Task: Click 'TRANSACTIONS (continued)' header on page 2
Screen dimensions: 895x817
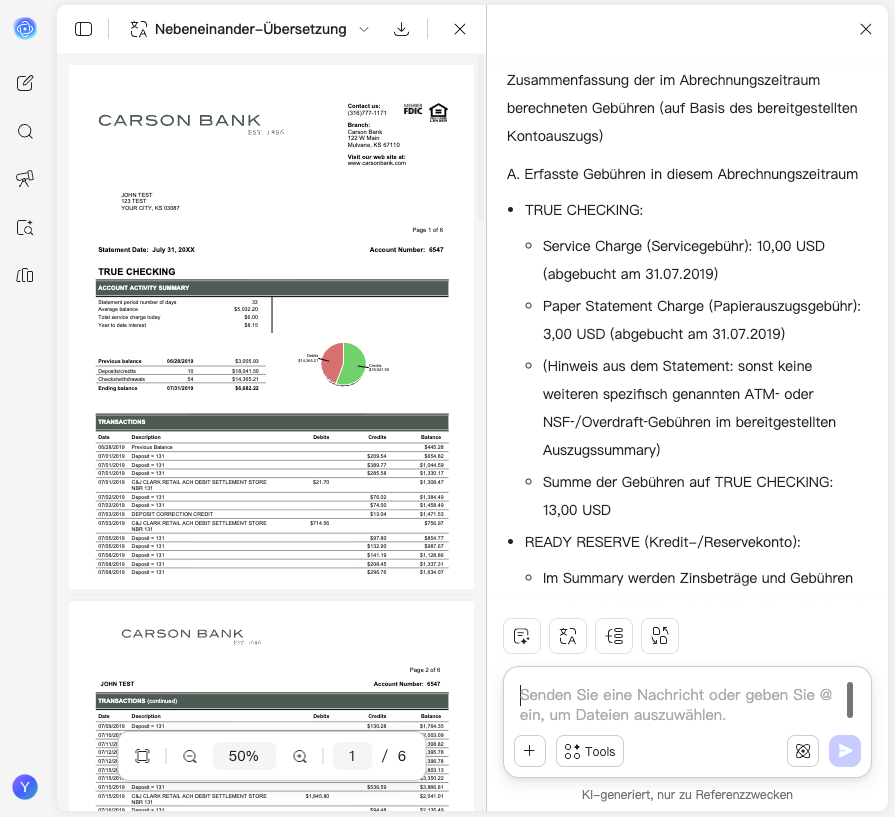Action: [x=272, y=701]
